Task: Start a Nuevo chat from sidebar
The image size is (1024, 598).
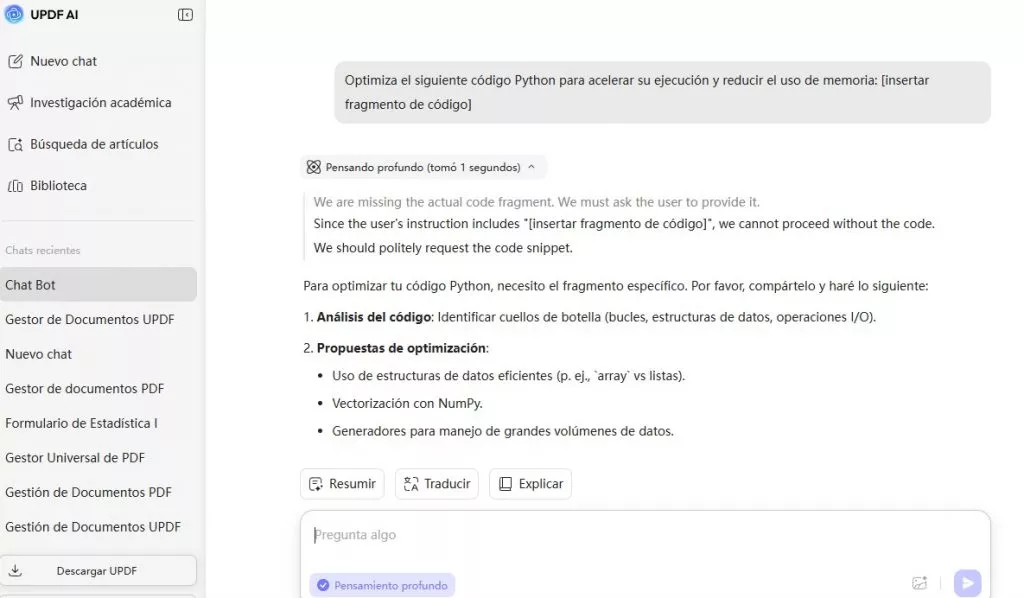Action: coord(63,61)
